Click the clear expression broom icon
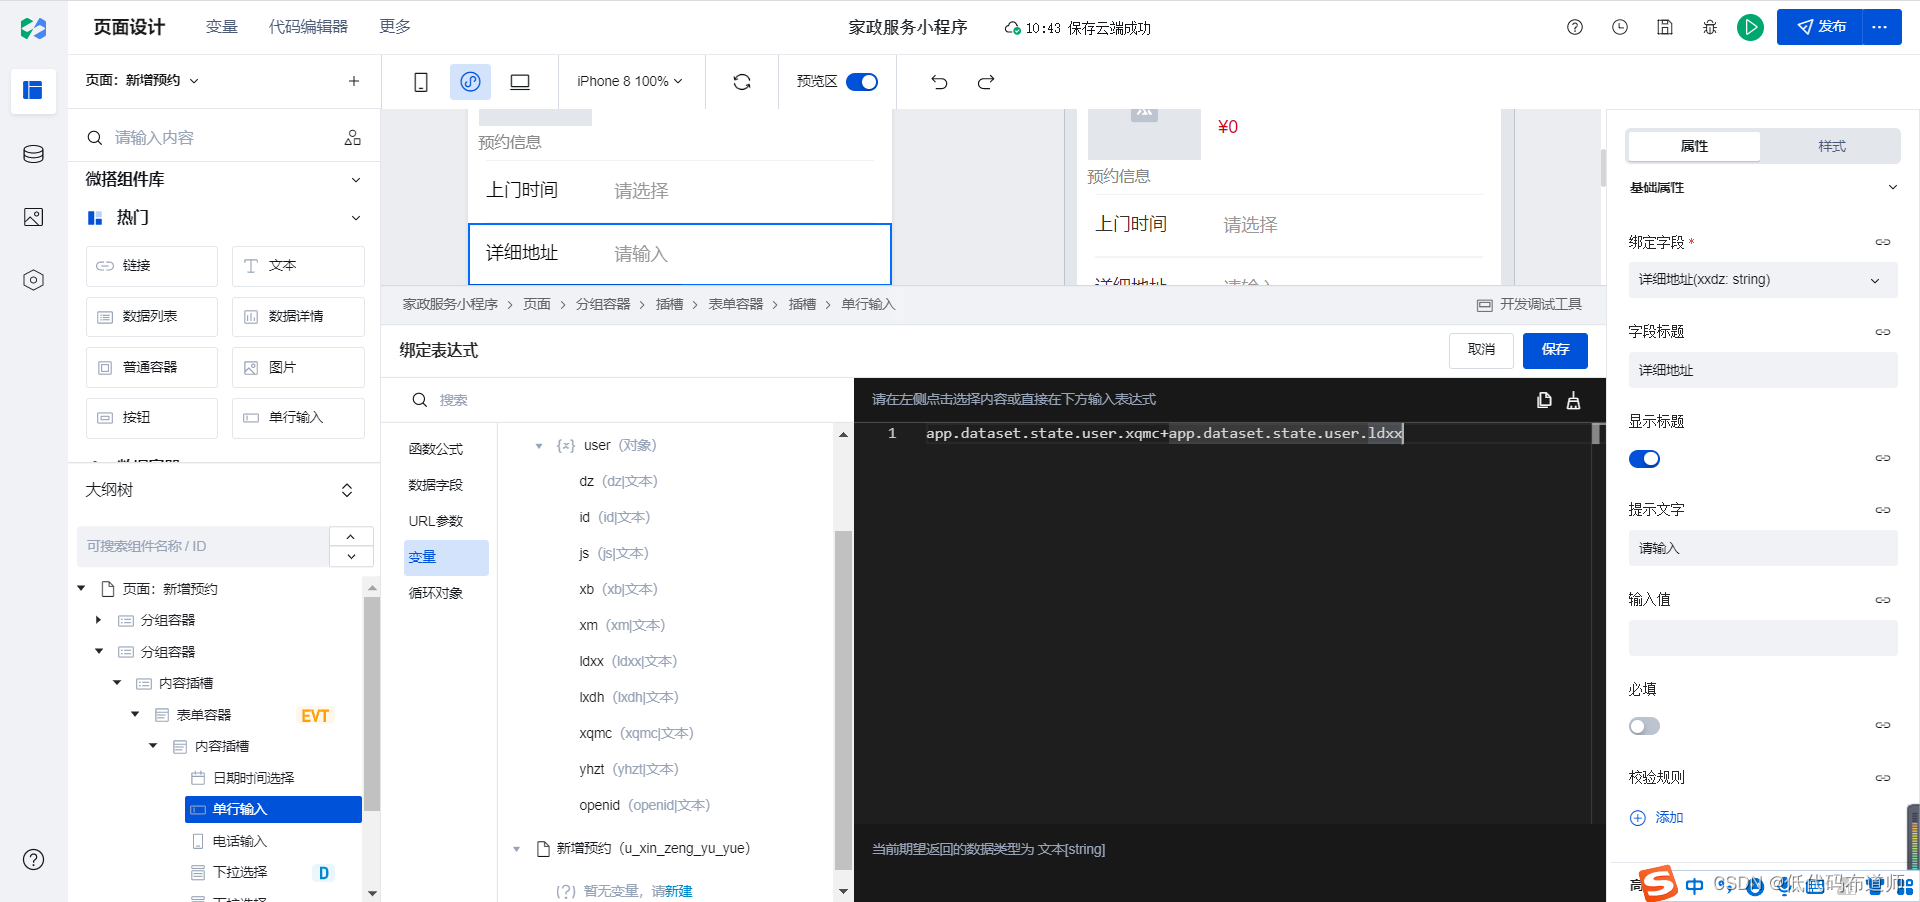 click(x=1573, y=400)
